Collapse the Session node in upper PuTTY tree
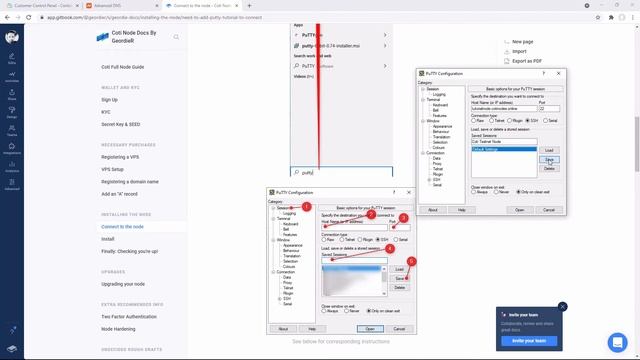Screen dimensions: 640x360 pyautogui.click(x=423, y=89)
